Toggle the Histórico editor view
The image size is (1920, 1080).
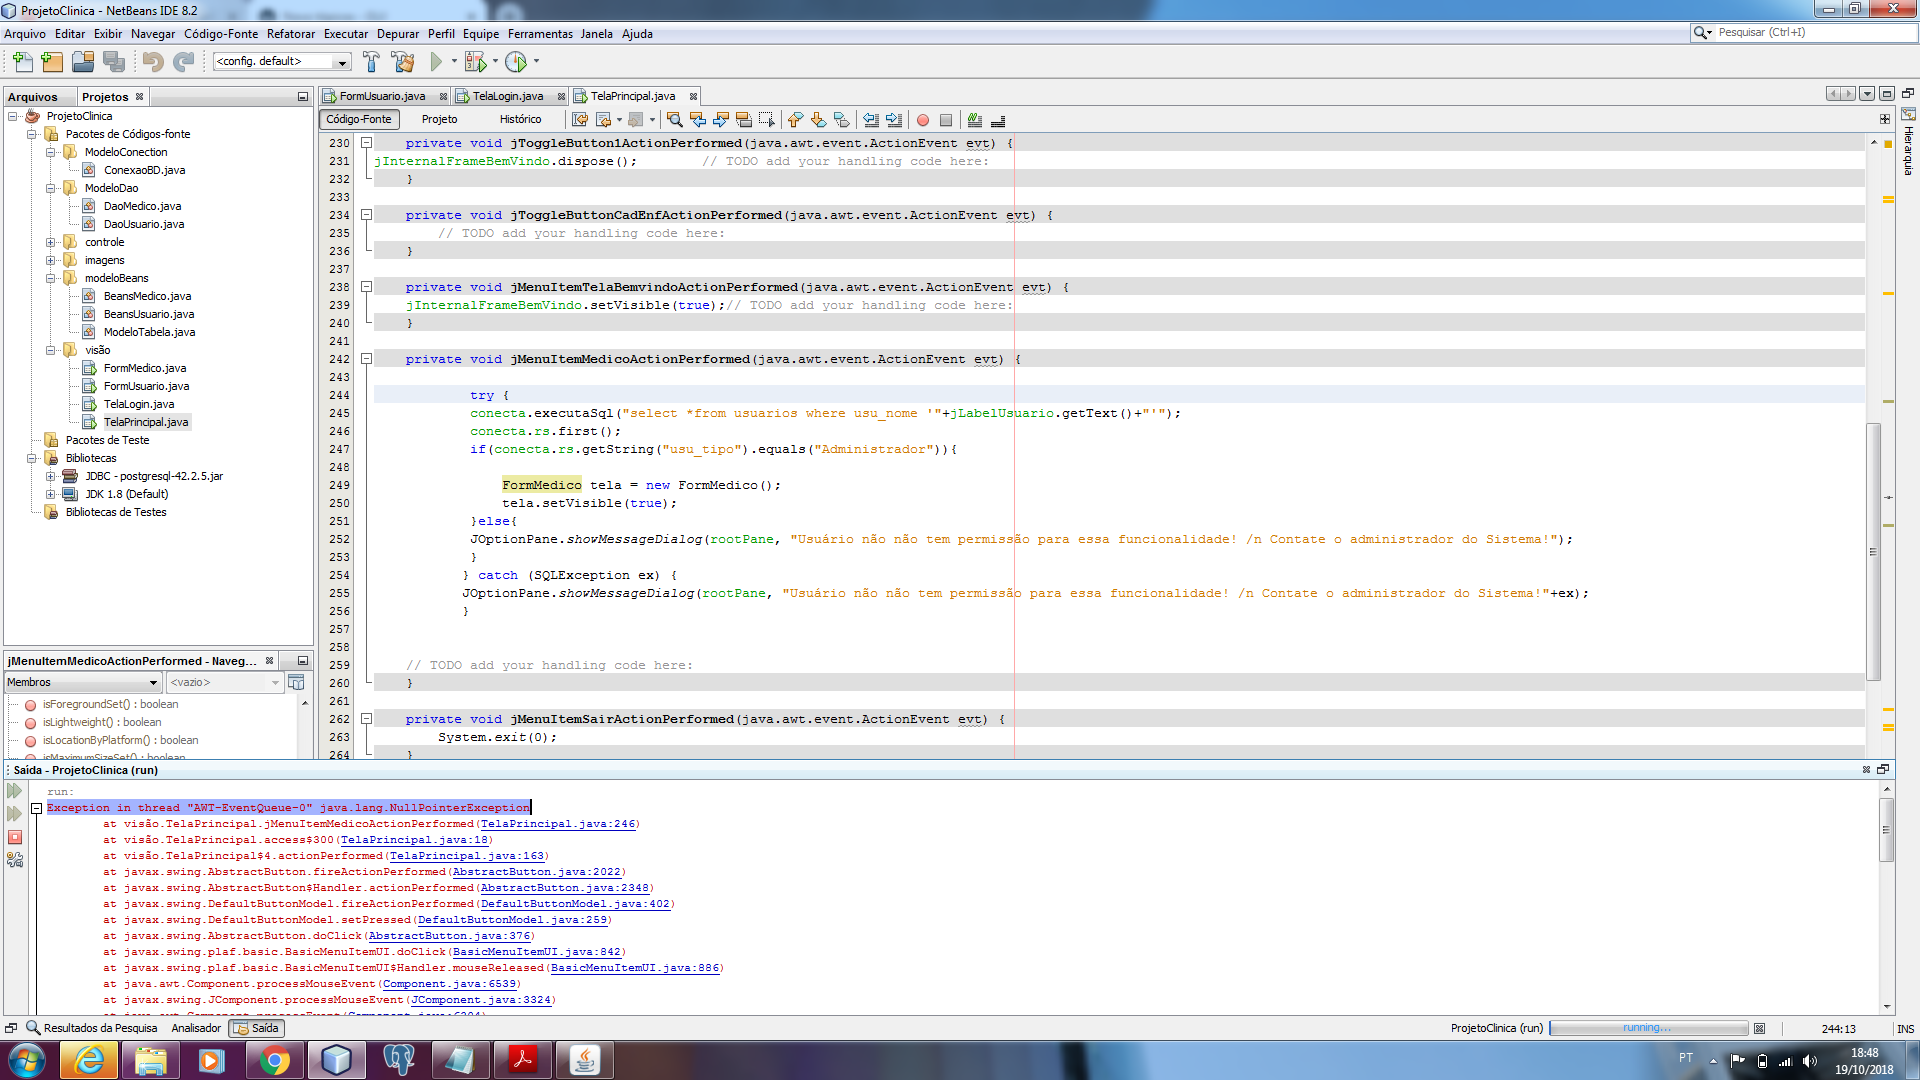(520, 120)
